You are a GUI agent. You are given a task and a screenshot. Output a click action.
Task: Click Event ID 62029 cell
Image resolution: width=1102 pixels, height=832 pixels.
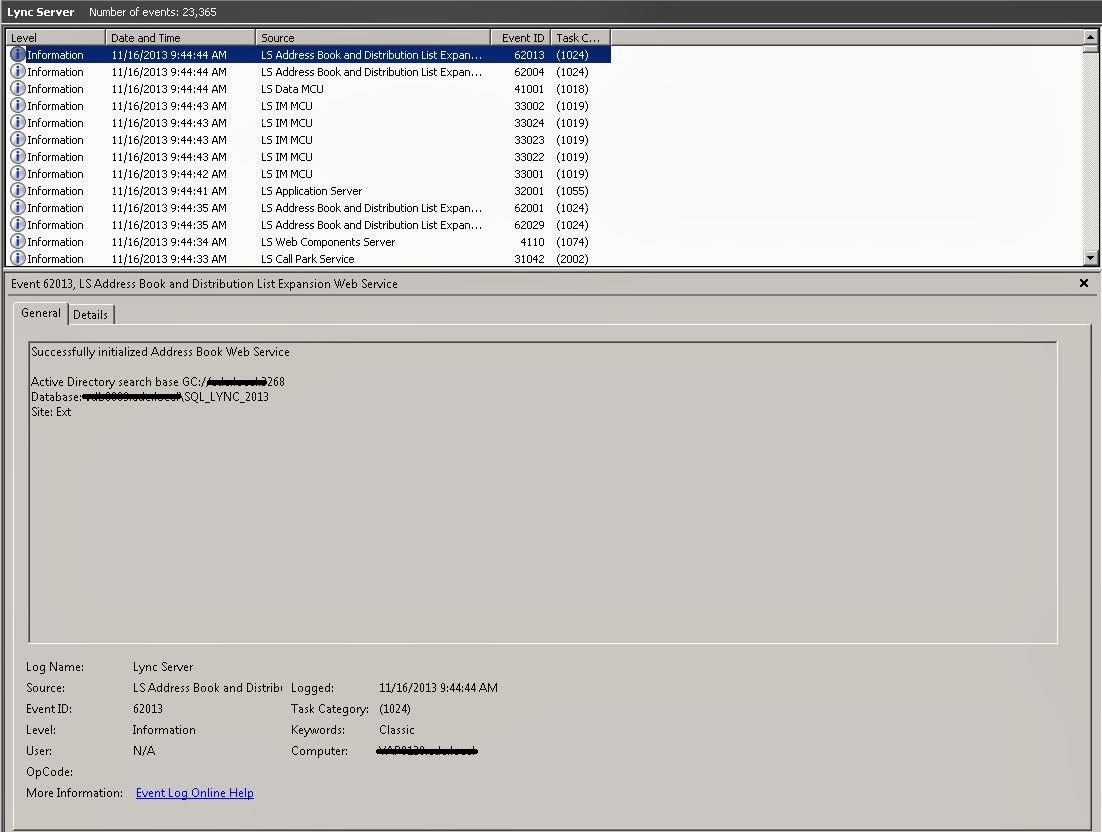coord(529,225)
